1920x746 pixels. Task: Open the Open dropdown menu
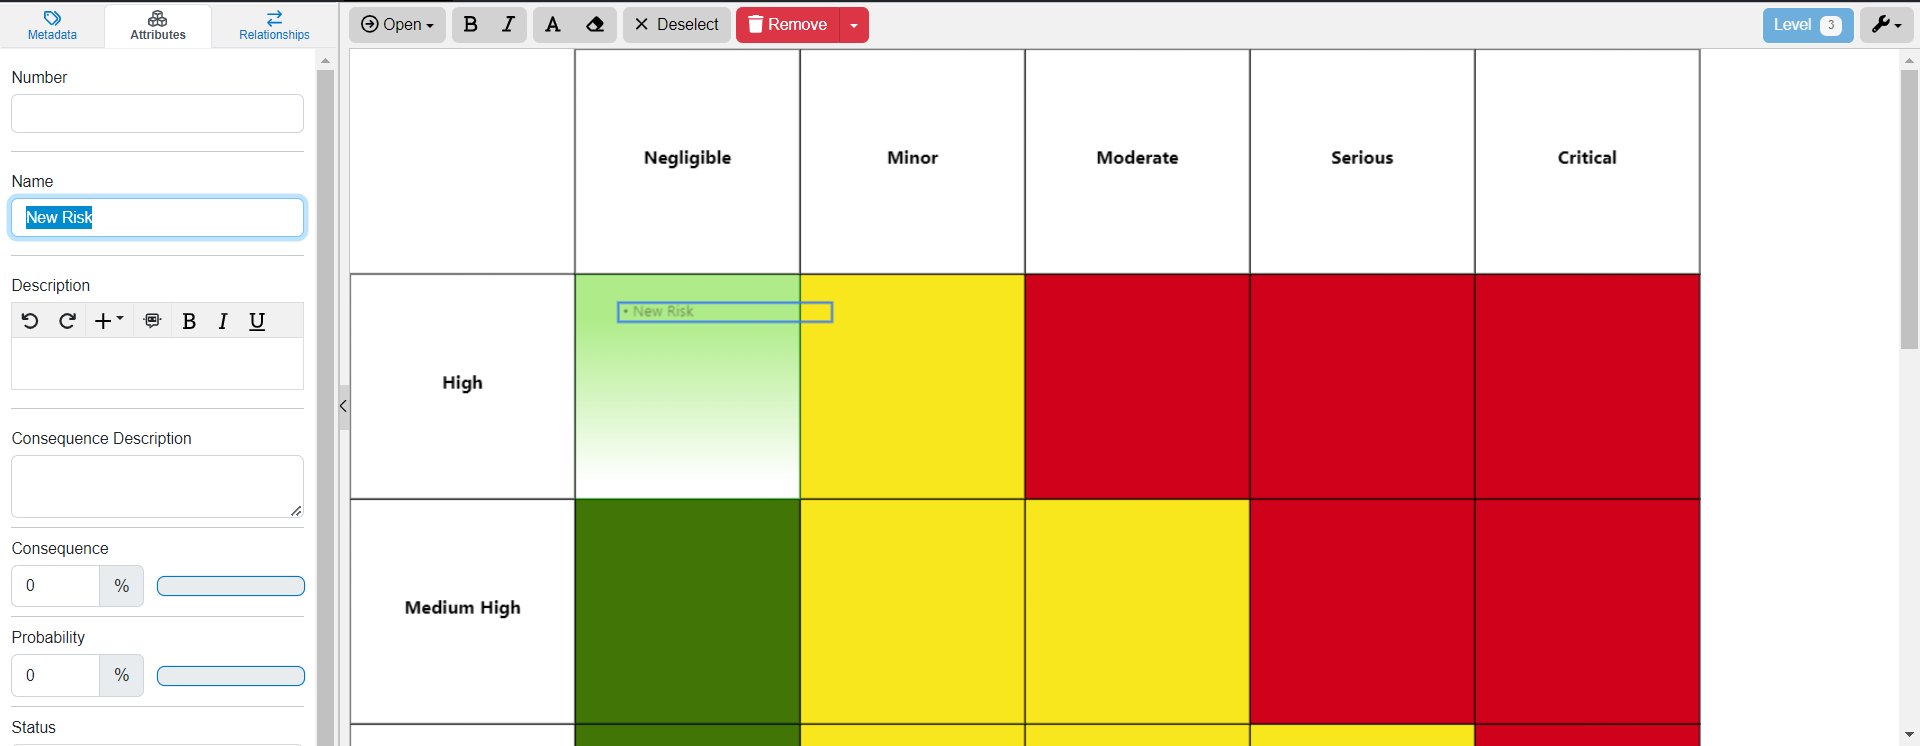pyautogui.click(x=397, y=25)
